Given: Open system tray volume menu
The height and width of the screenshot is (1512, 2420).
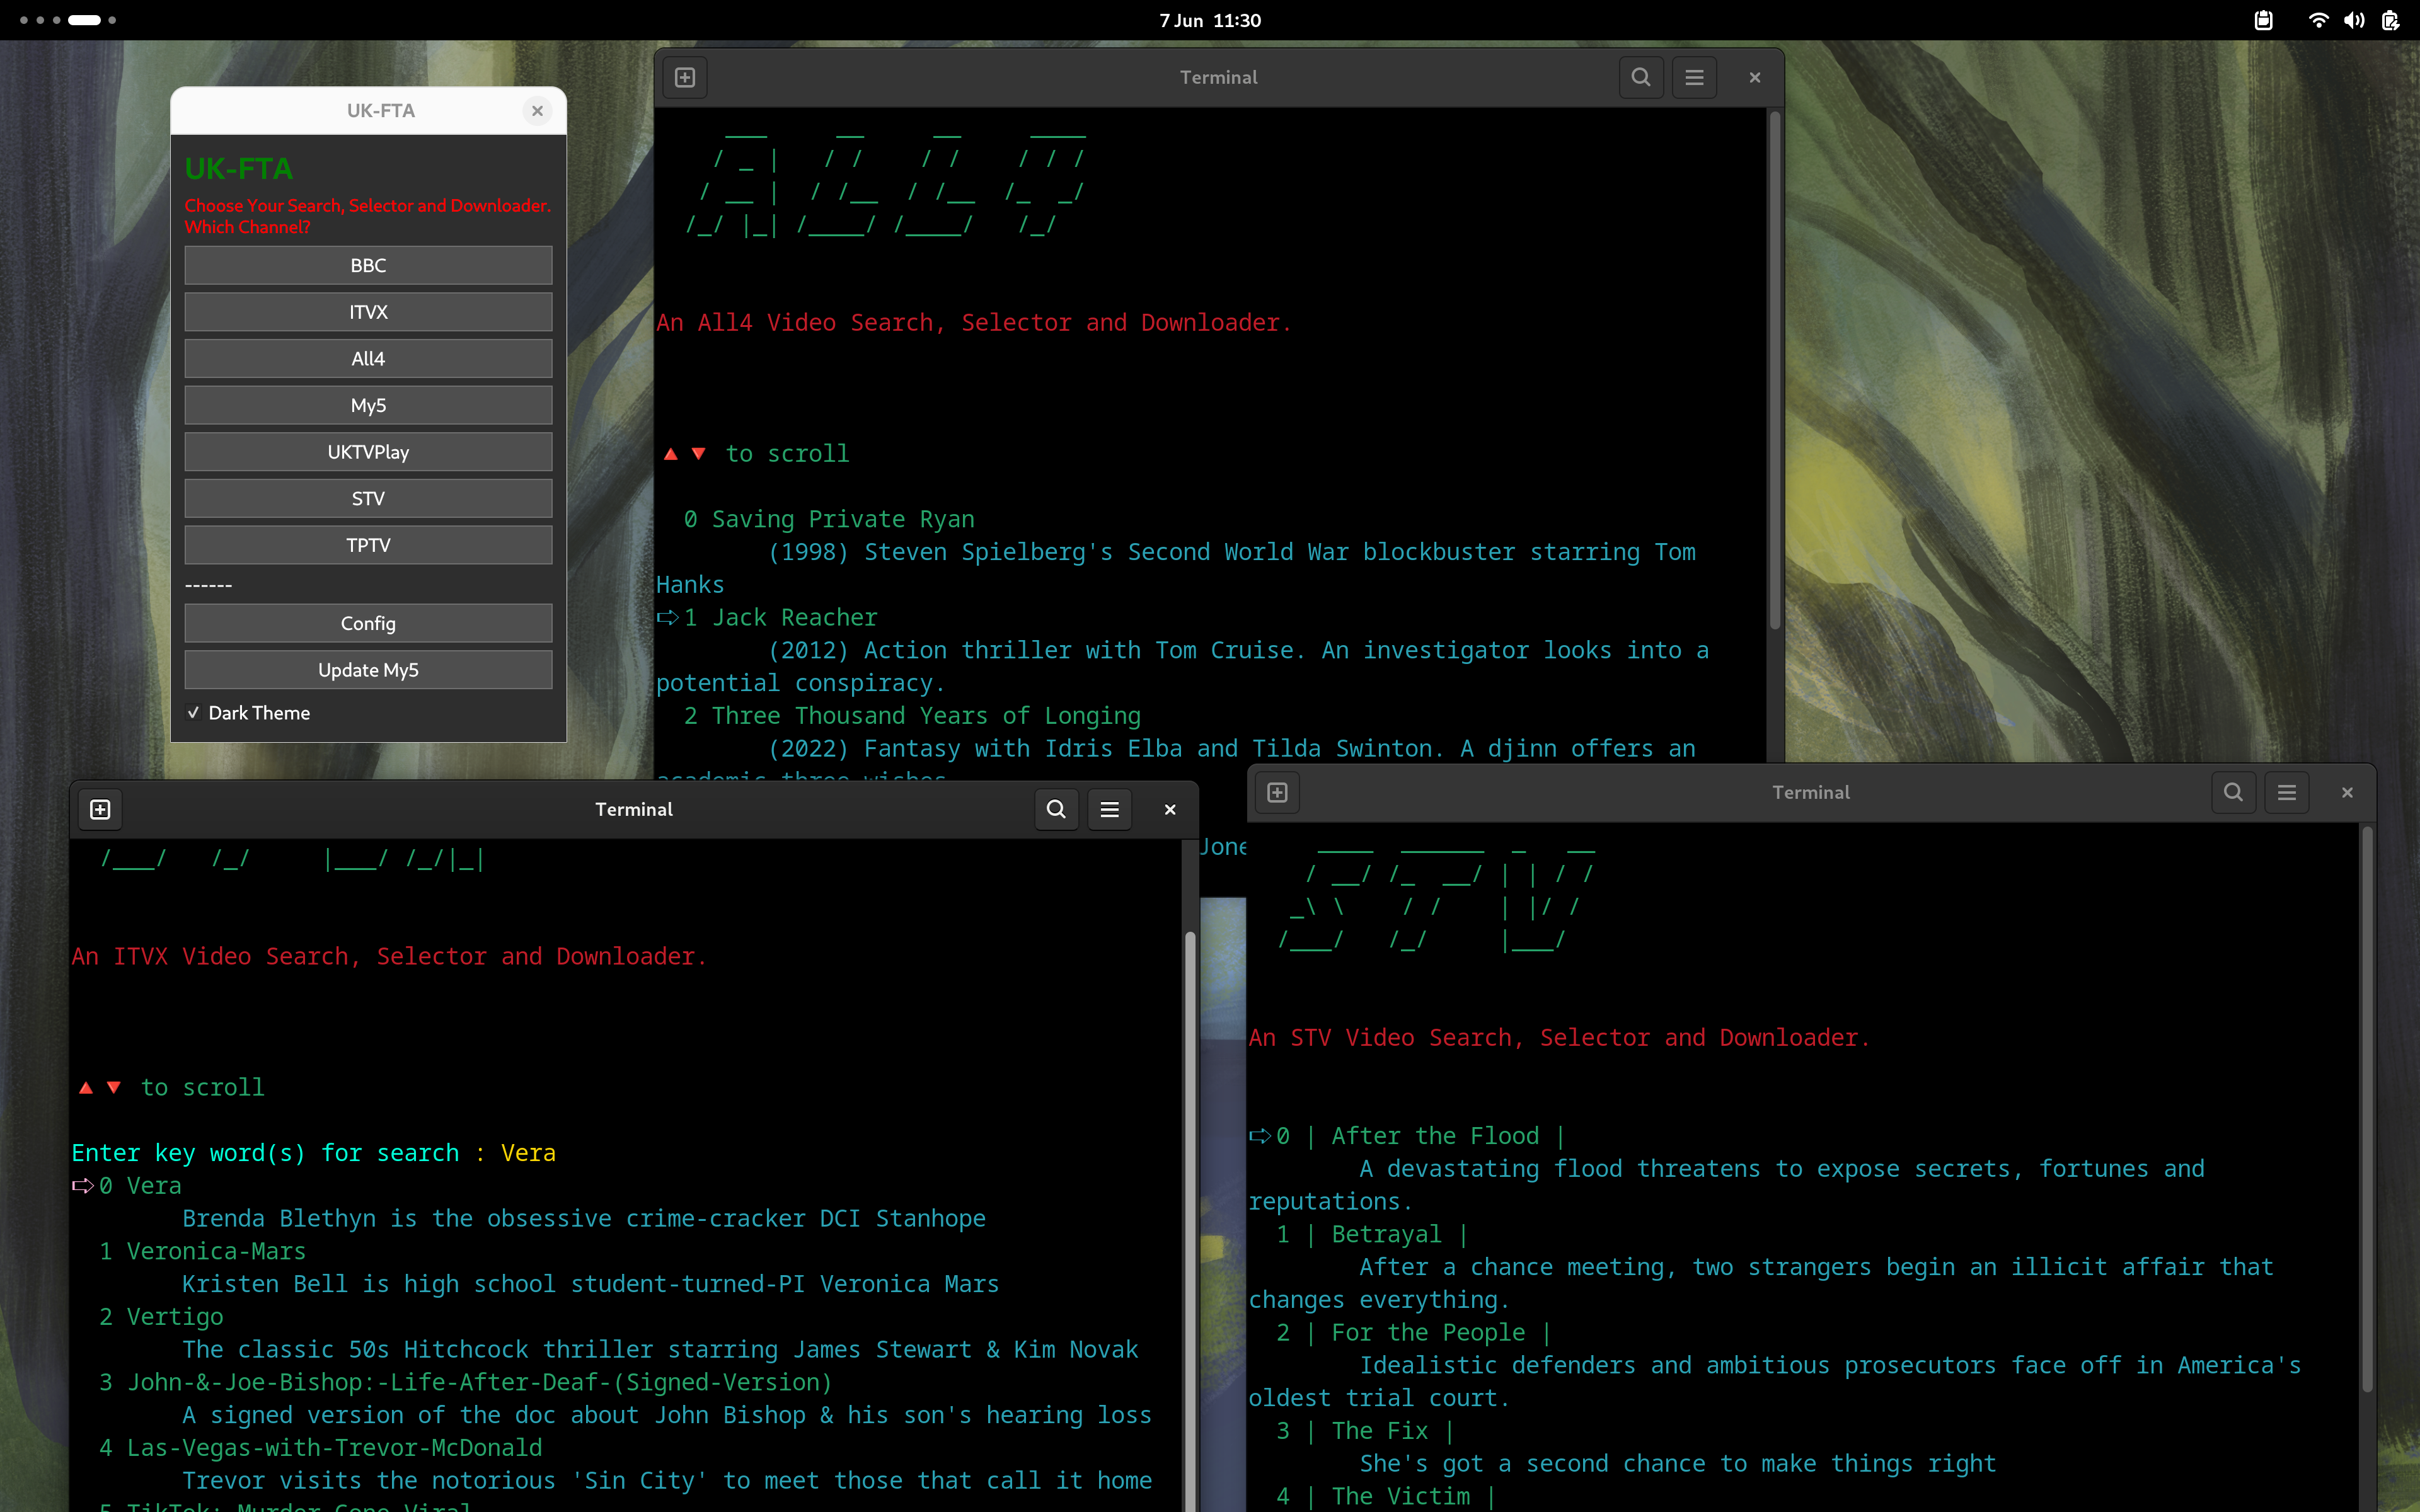Looking at the screenshot, I should pos(2354,20).
